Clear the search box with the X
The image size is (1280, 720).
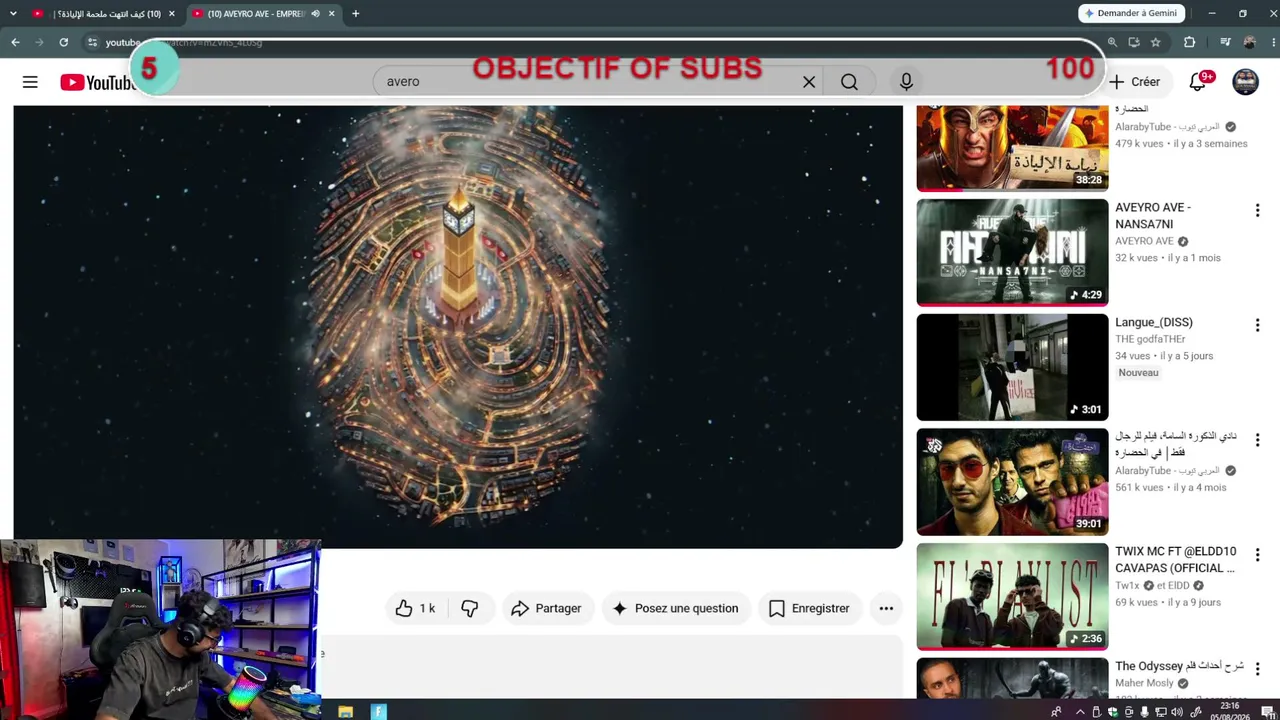pyautogui.click(x=809, y=82)
